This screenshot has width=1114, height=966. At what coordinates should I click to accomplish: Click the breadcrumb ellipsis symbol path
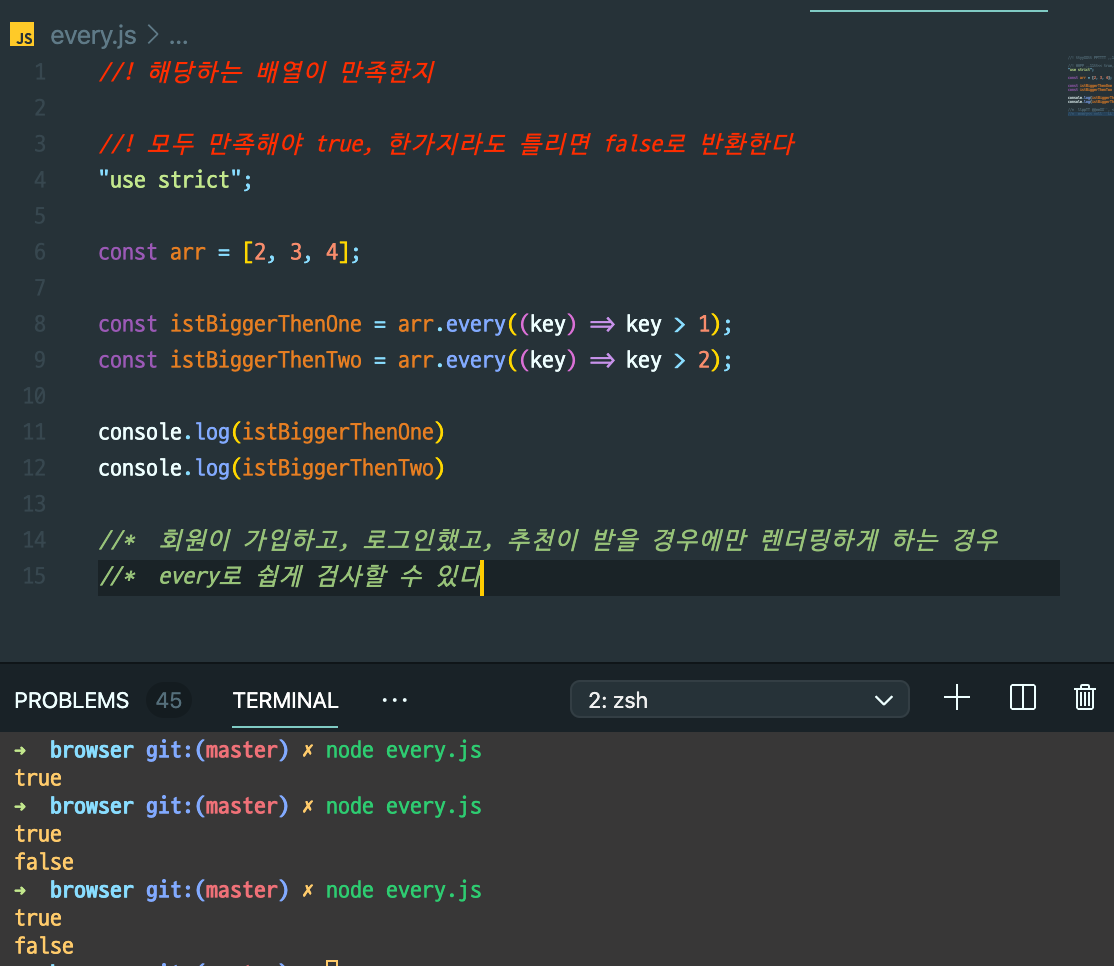[x=178, y=37]
